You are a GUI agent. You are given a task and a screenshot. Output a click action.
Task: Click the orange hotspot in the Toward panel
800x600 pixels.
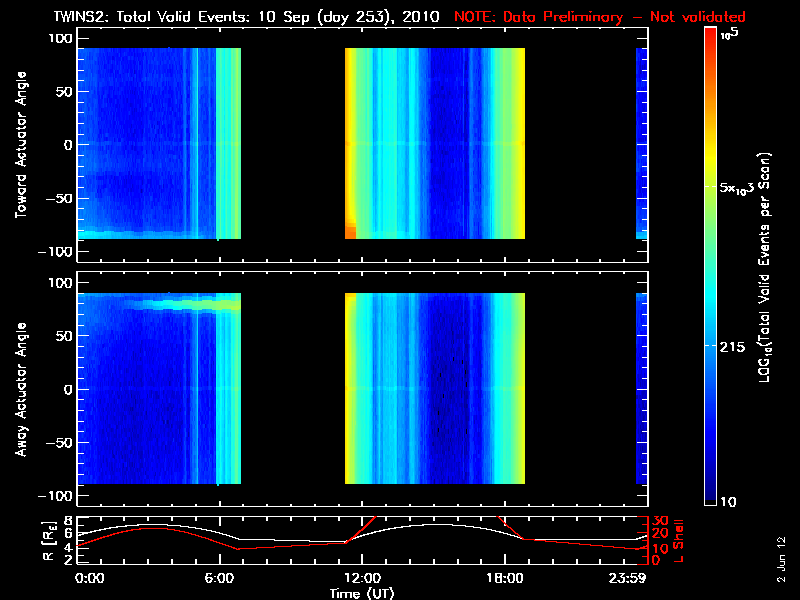point(351,231)
